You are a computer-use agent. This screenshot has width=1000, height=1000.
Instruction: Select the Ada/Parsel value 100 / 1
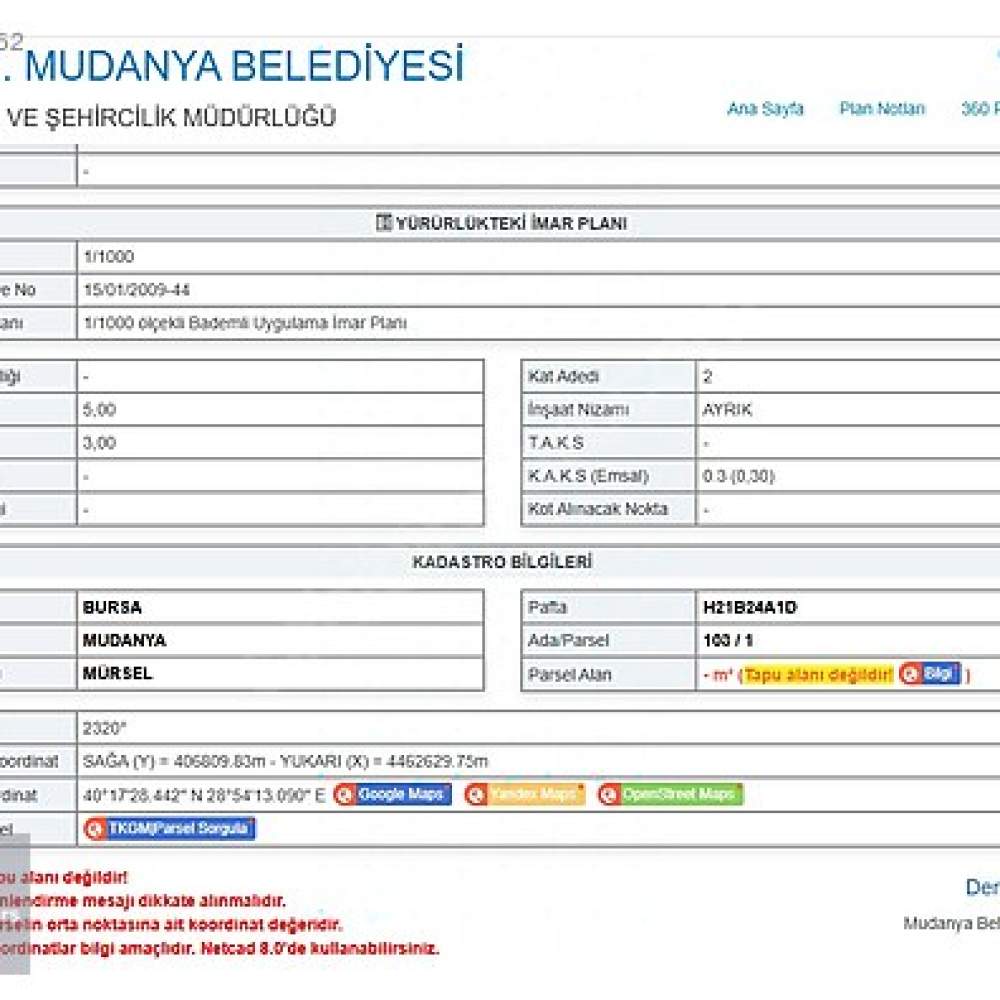[728, 640]
